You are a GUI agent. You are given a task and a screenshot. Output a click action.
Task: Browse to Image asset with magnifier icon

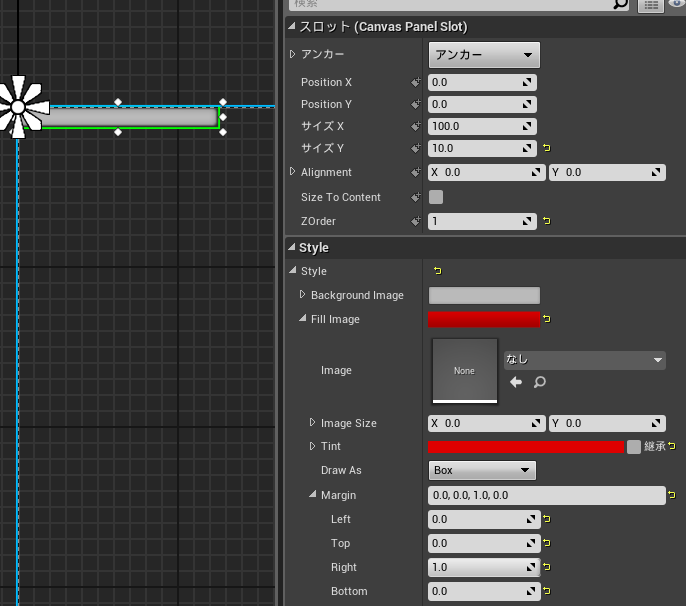pos(540,382)
